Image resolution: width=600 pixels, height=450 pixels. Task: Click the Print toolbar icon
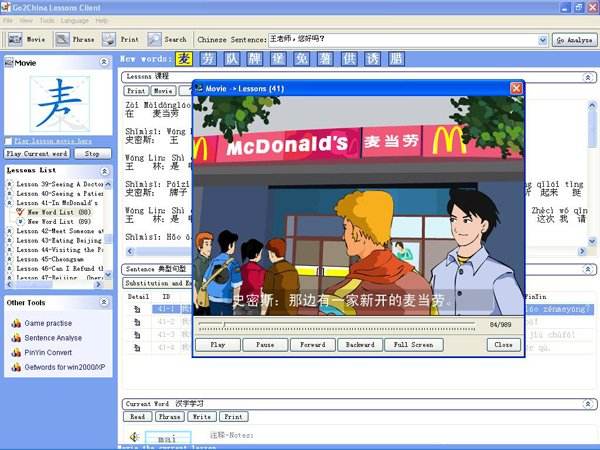coord(109,39)
